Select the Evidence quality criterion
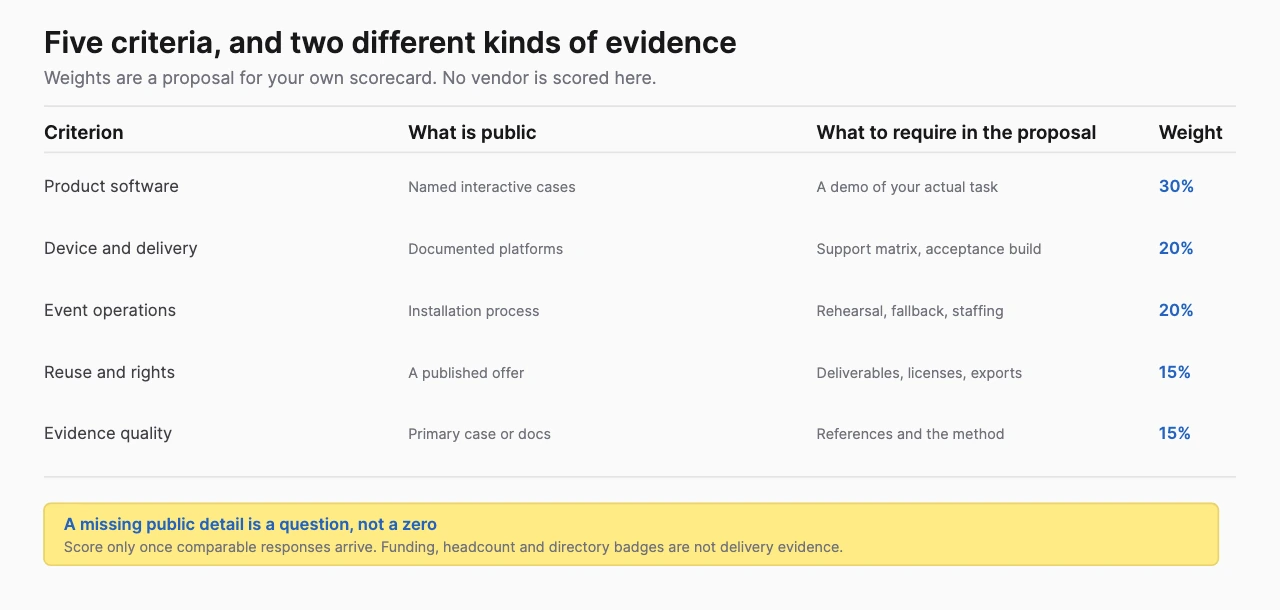 click(108, 433)
